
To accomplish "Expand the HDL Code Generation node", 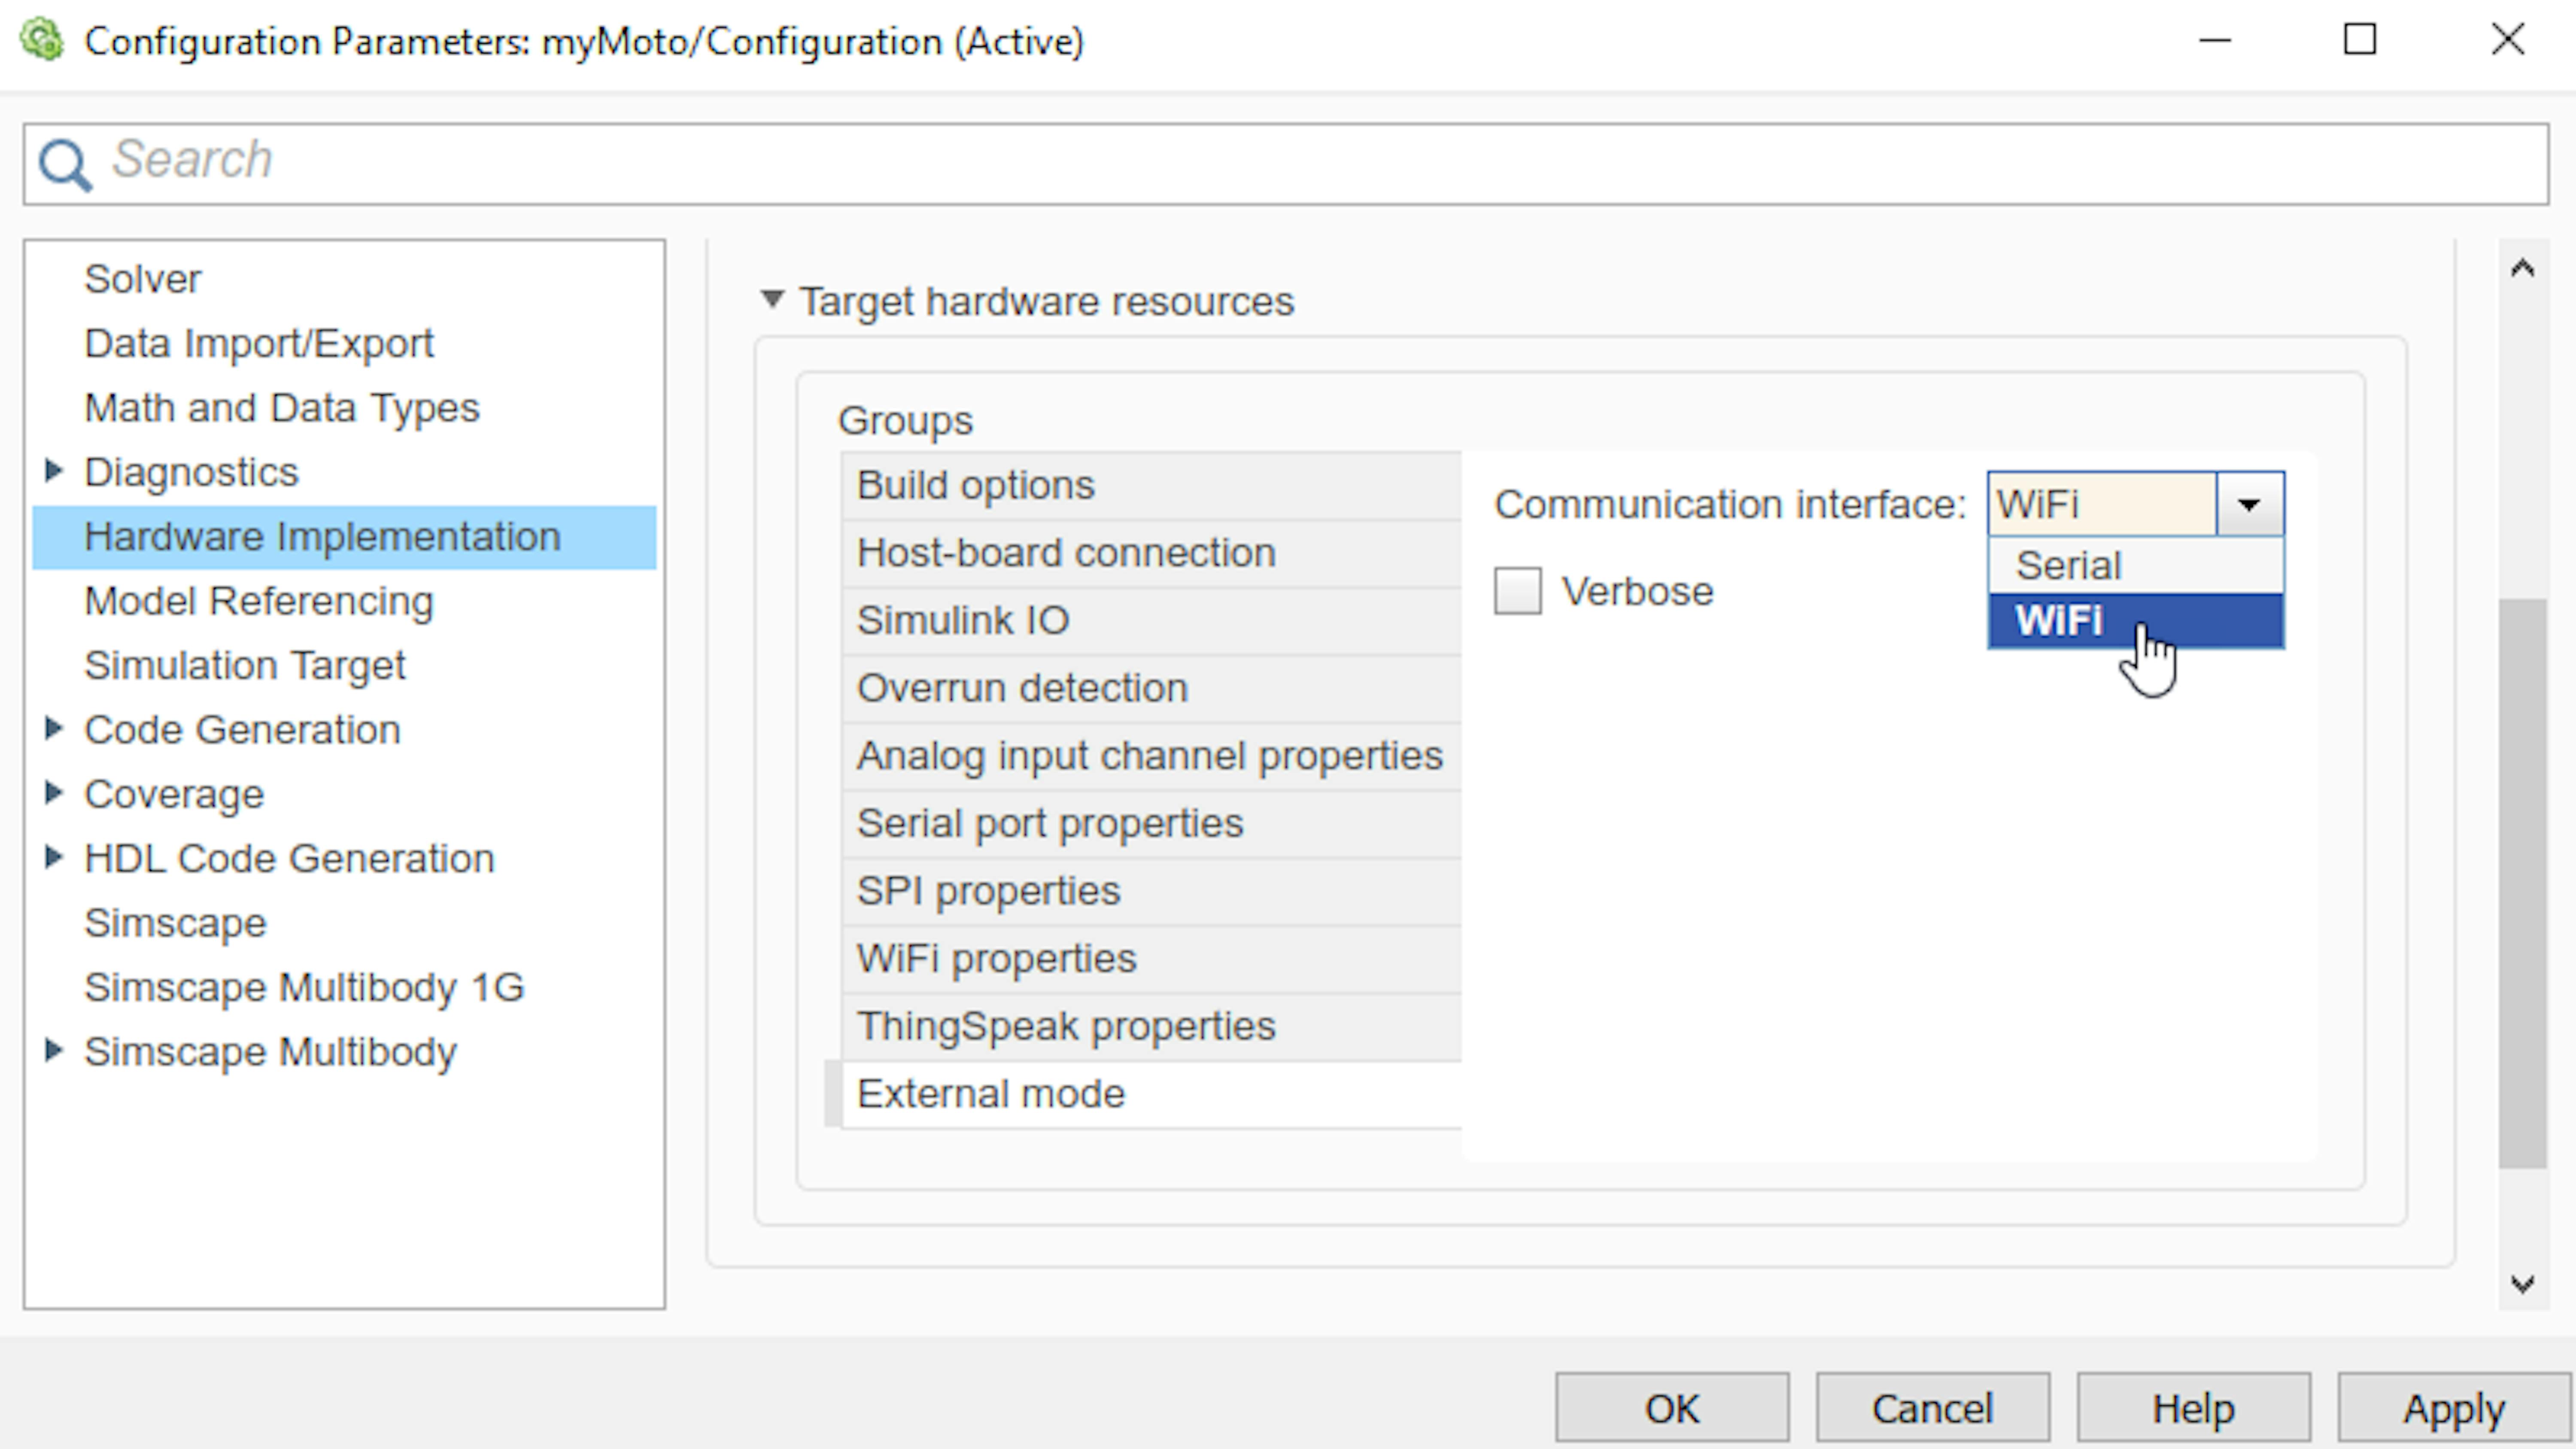I will coord(55,858).
